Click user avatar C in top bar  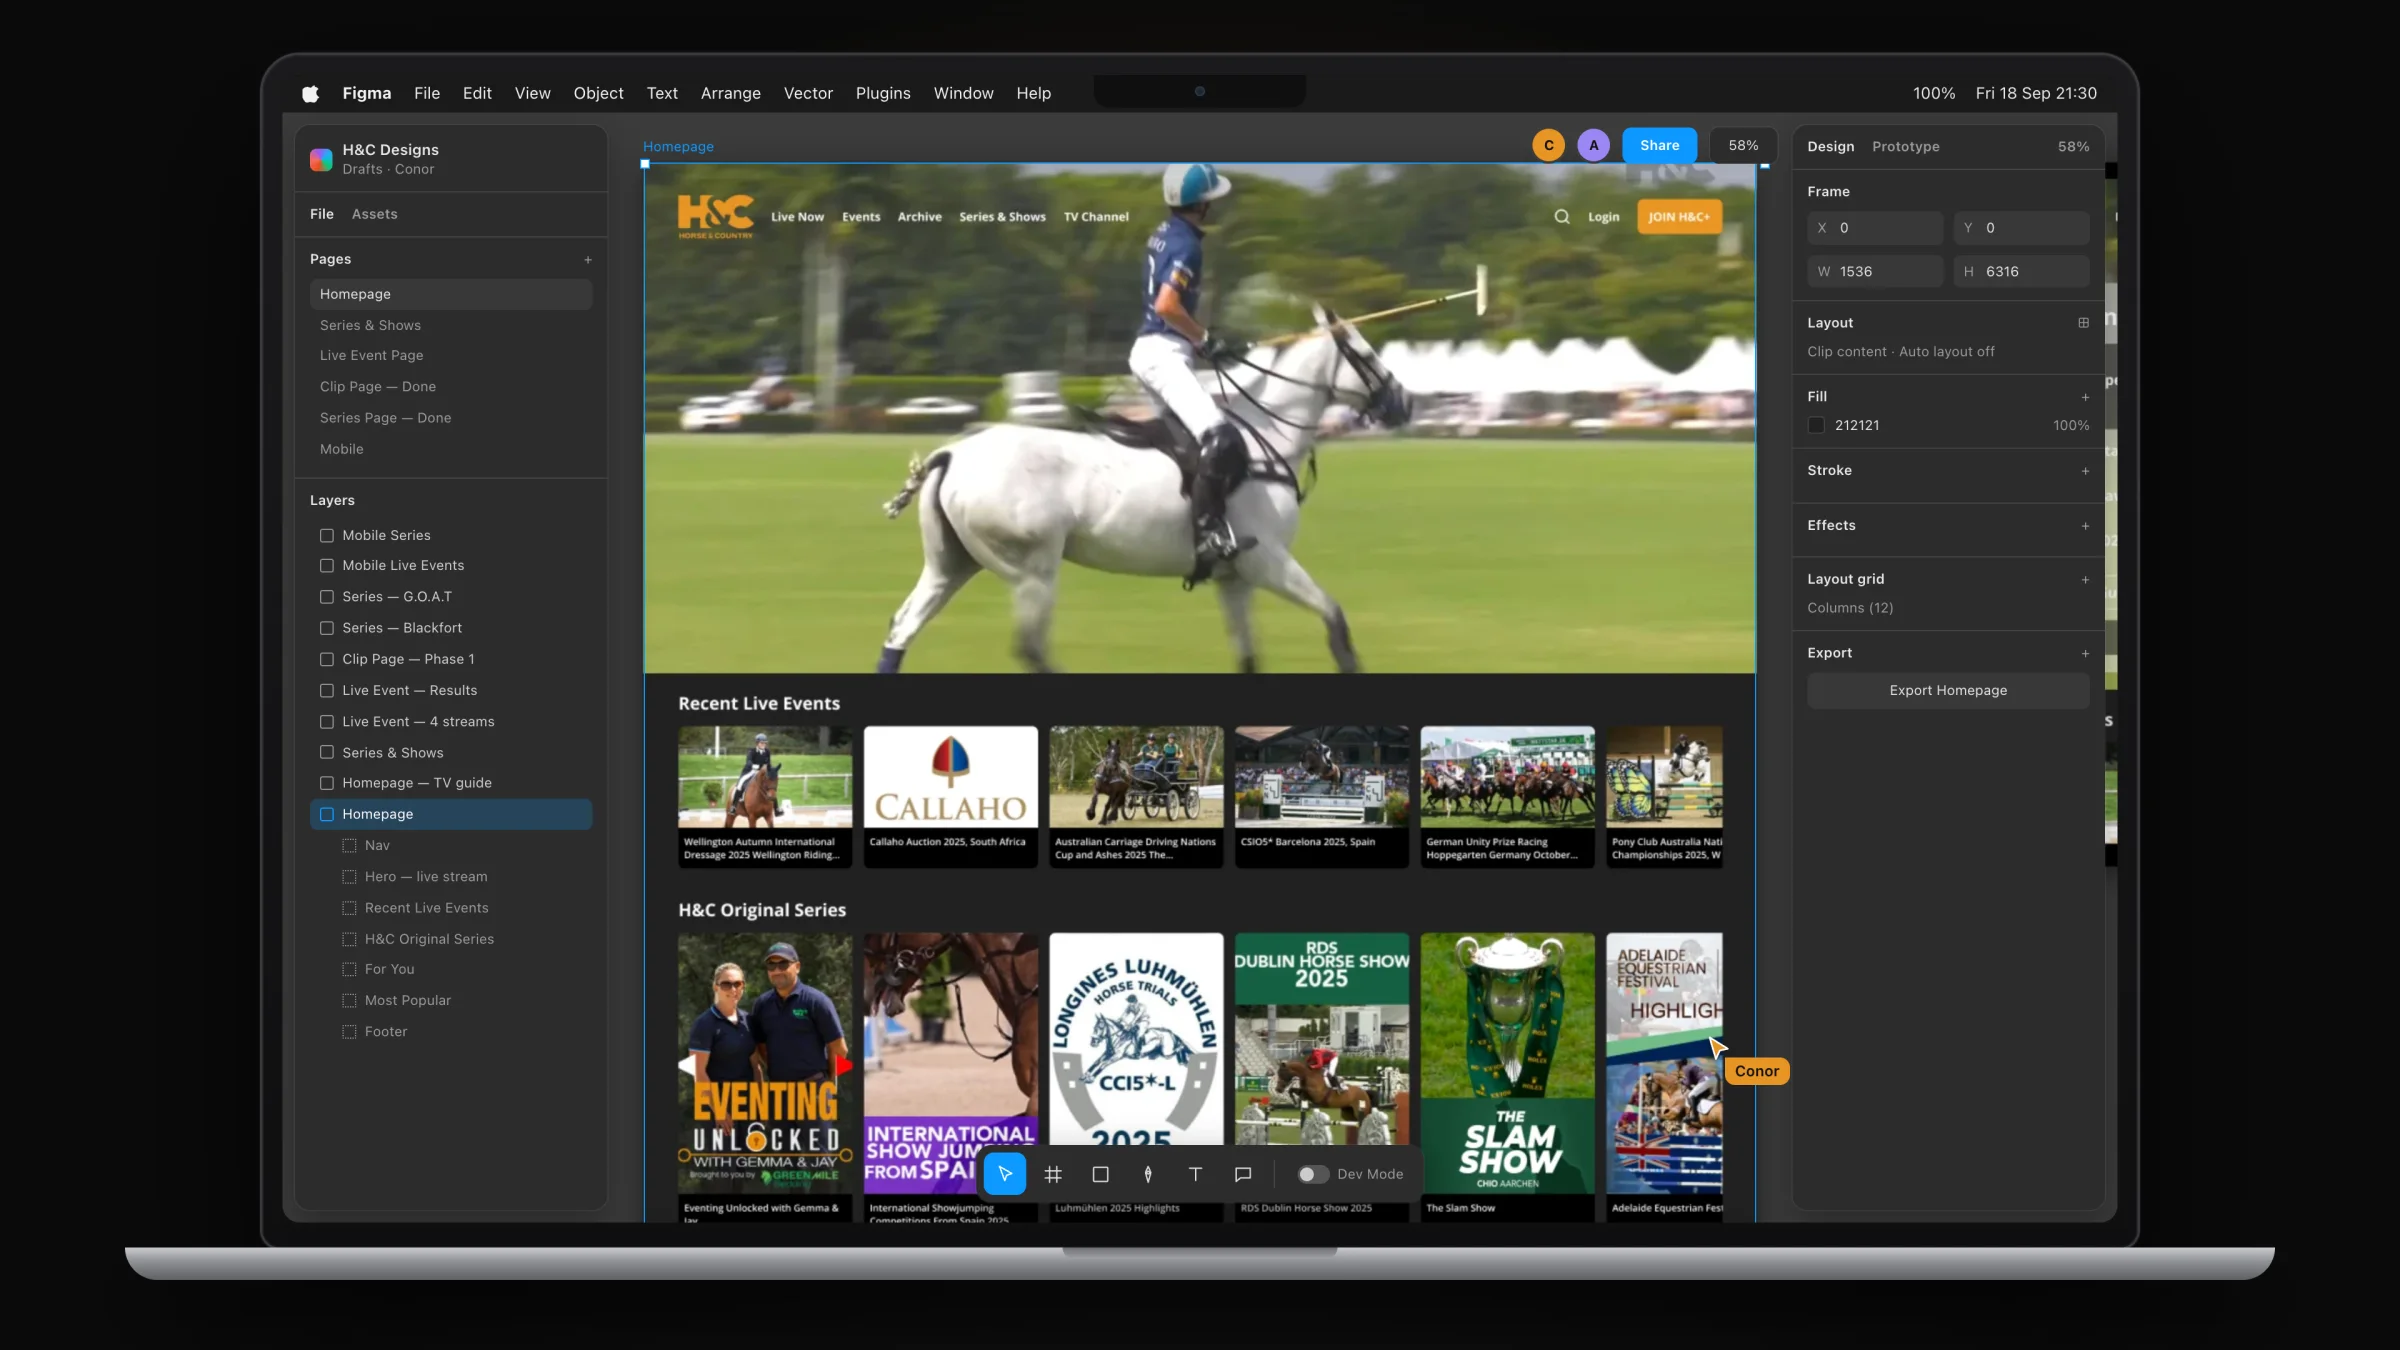coord(1548,145)
